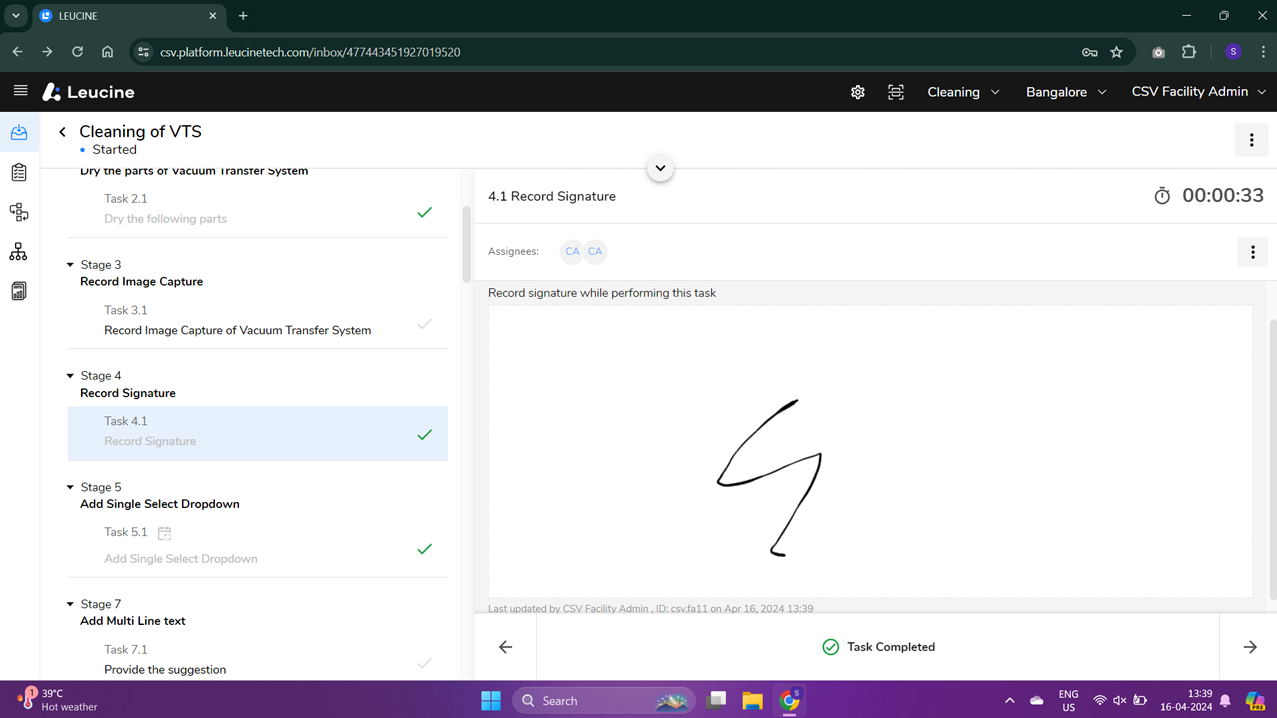
Task: Click the taskbar Search box
Action: point(603,700)
